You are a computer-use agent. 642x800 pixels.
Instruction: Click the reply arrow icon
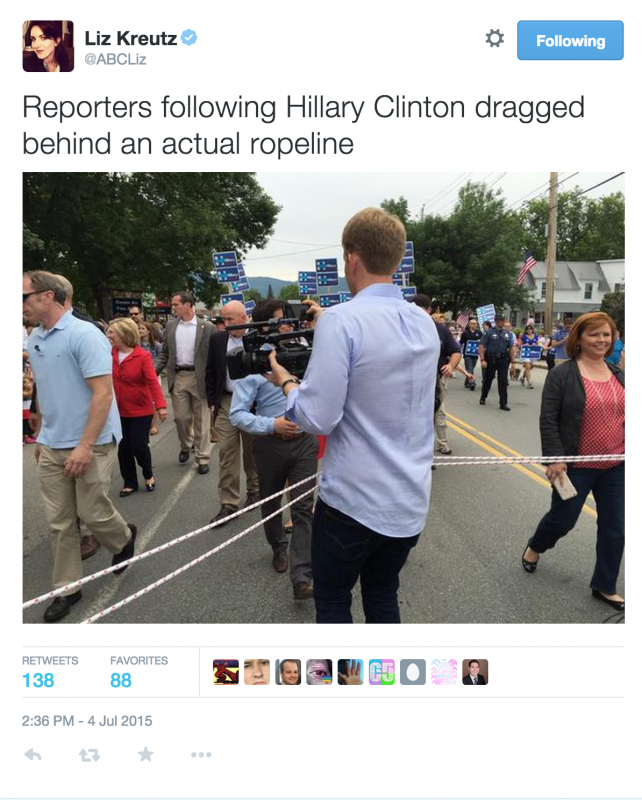[33, 754]
